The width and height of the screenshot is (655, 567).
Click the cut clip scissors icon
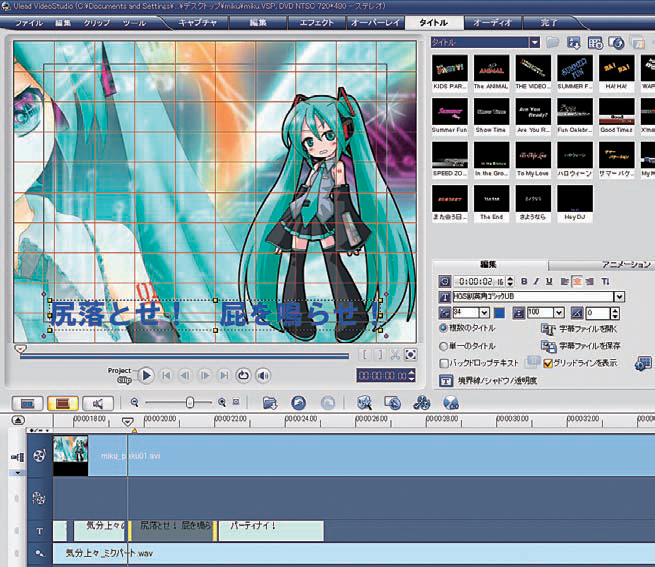tap(395, 355)
